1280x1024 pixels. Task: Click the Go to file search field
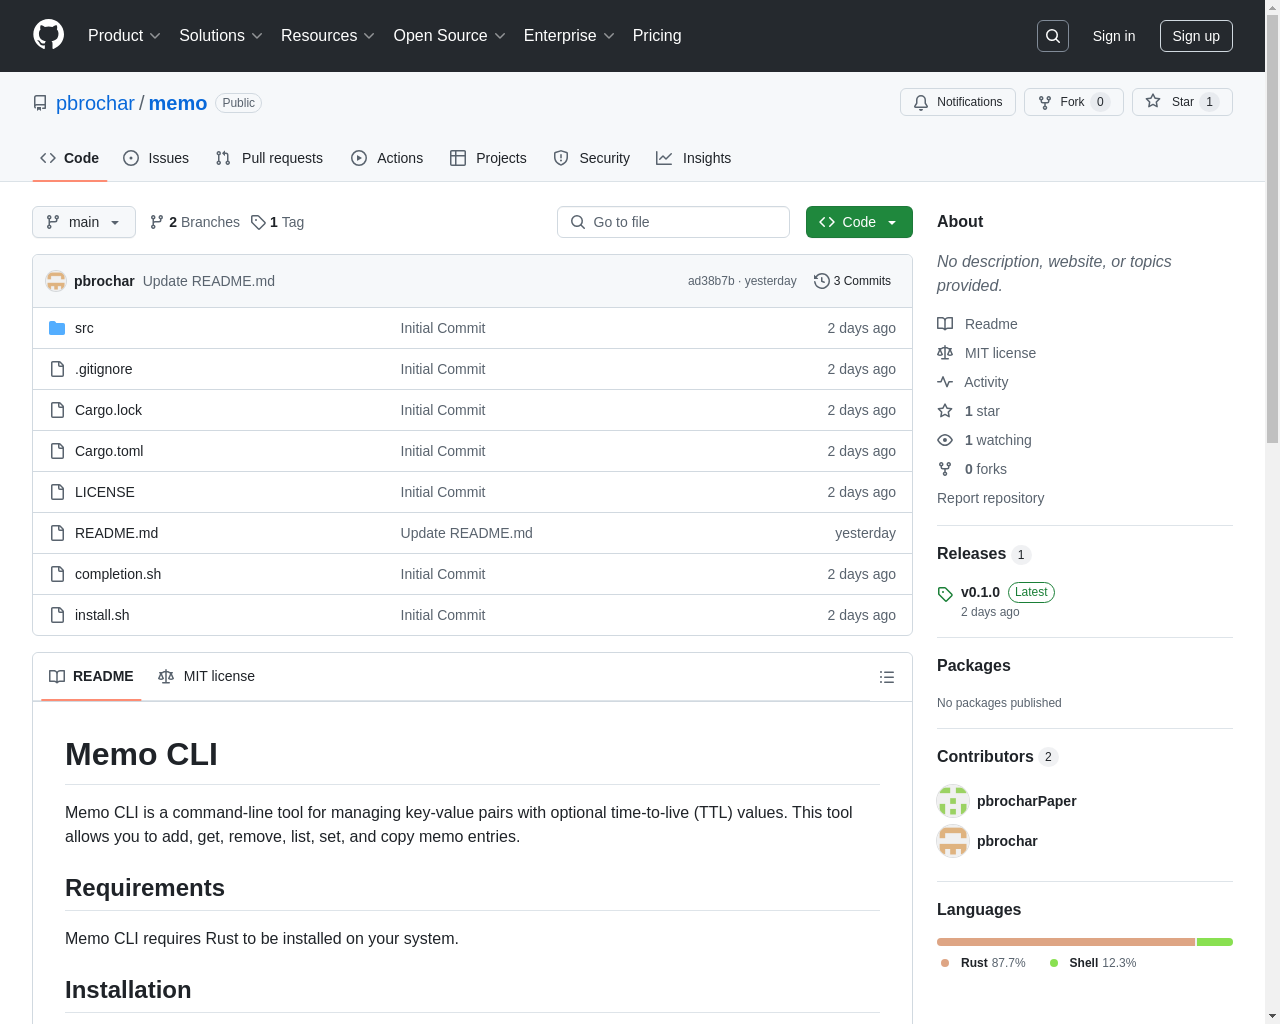click(673, 222)
